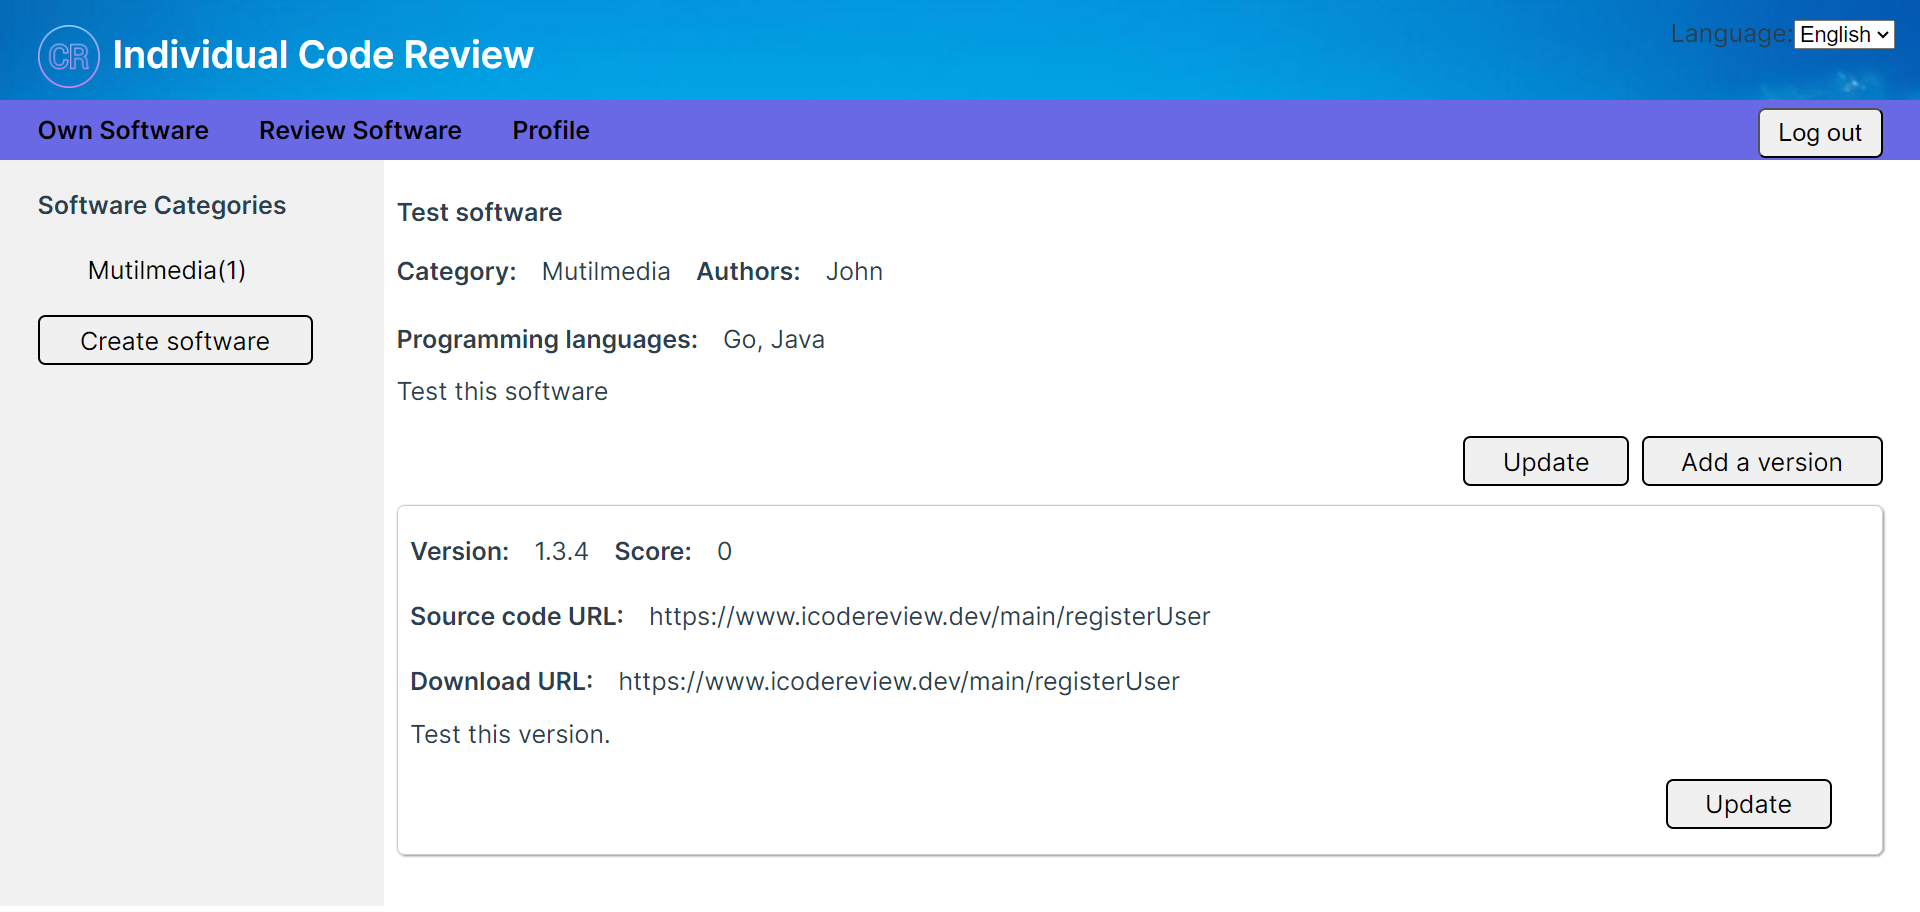Click the Software Categories heading
Screen dimensions: 1920x912
(162, 206)
